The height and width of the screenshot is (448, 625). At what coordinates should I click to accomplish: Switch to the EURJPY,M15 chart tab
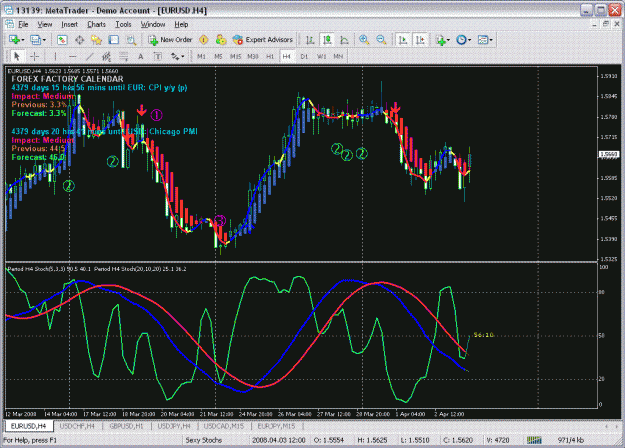coord(276,426)
